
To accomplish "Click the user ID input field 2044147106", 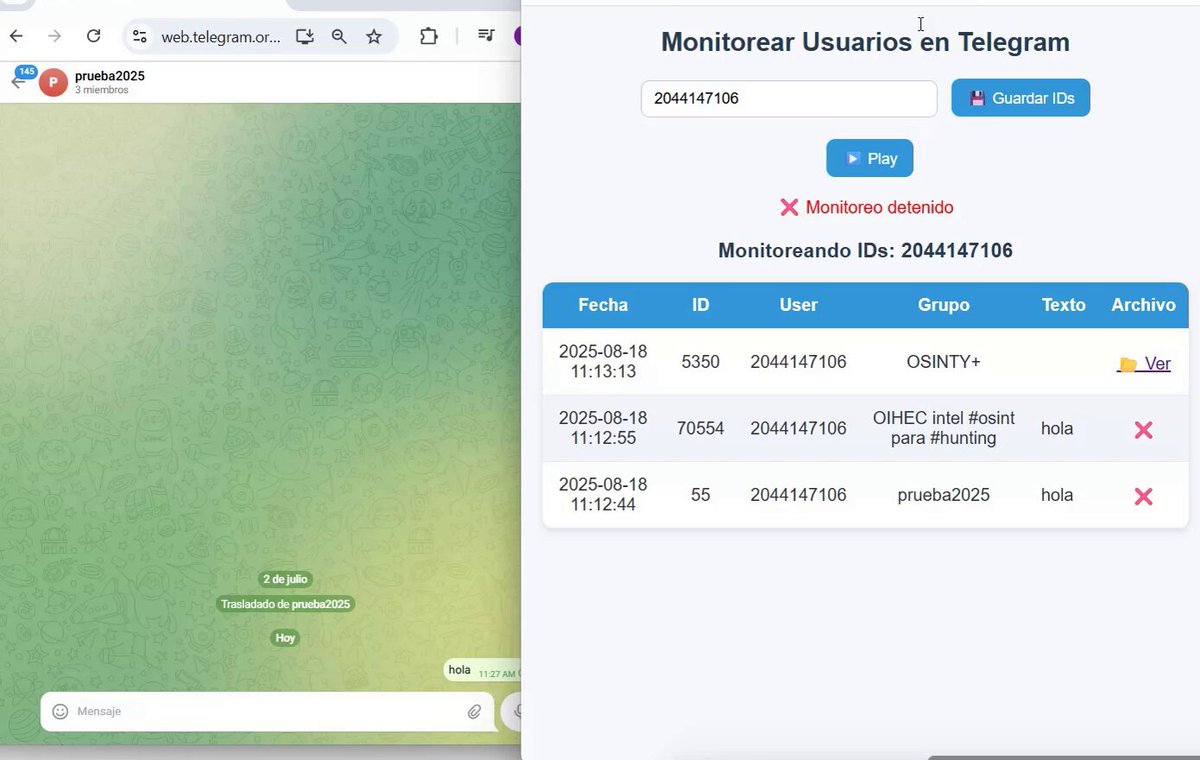I will click(x=789, y=98).
